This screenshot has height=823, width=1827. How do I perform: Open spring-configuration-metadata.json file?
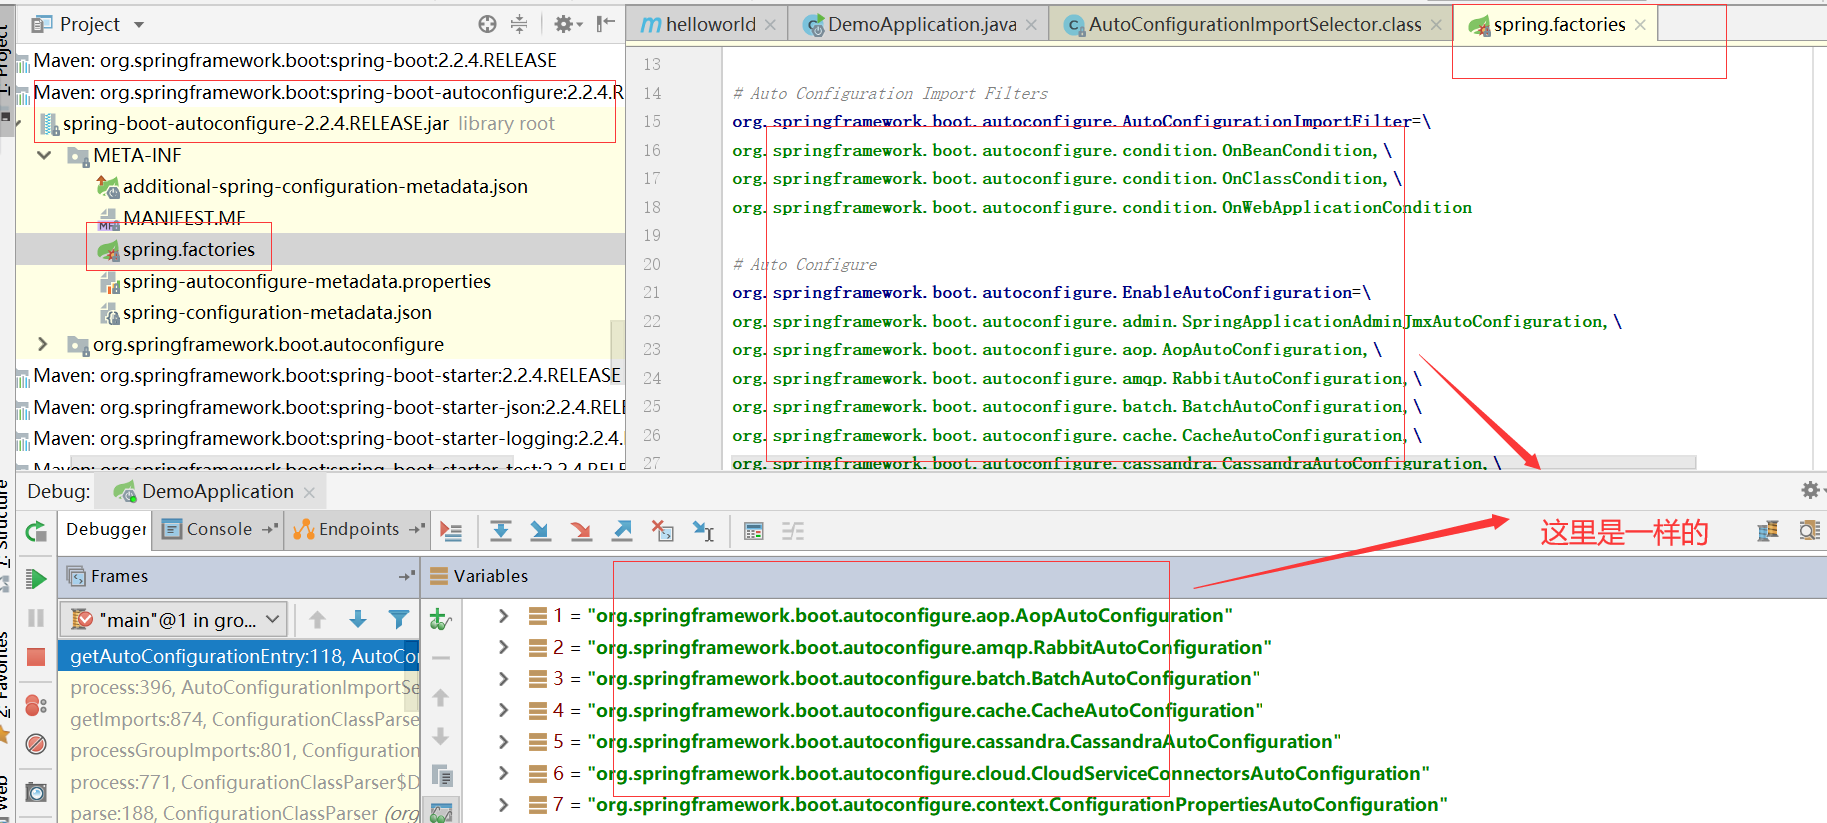coord(277,312)
